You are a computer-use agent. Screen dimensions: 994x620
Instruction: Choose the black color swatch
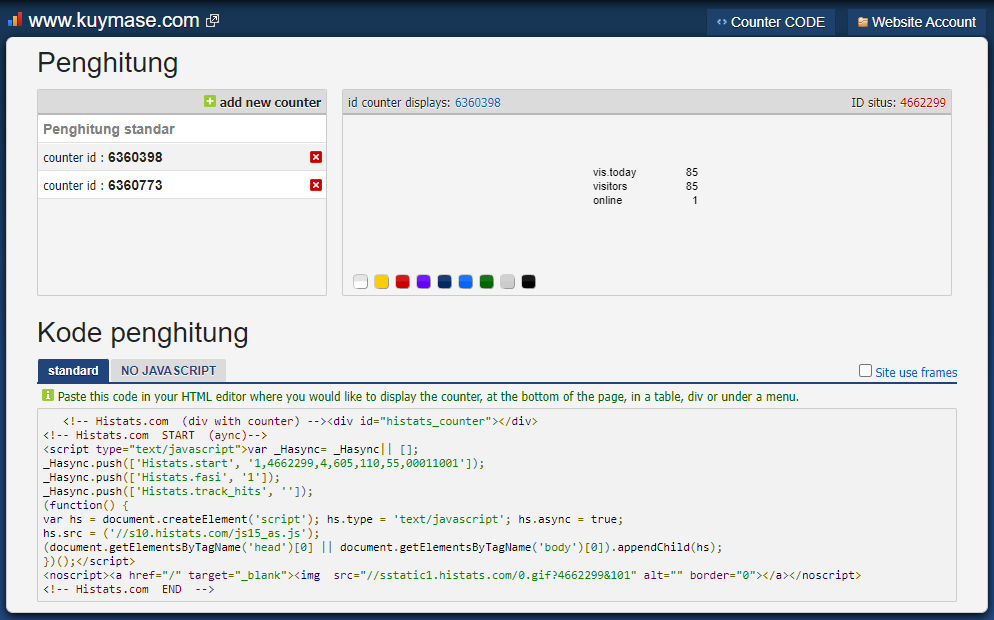pyautogui.click(x=528, y=282)
